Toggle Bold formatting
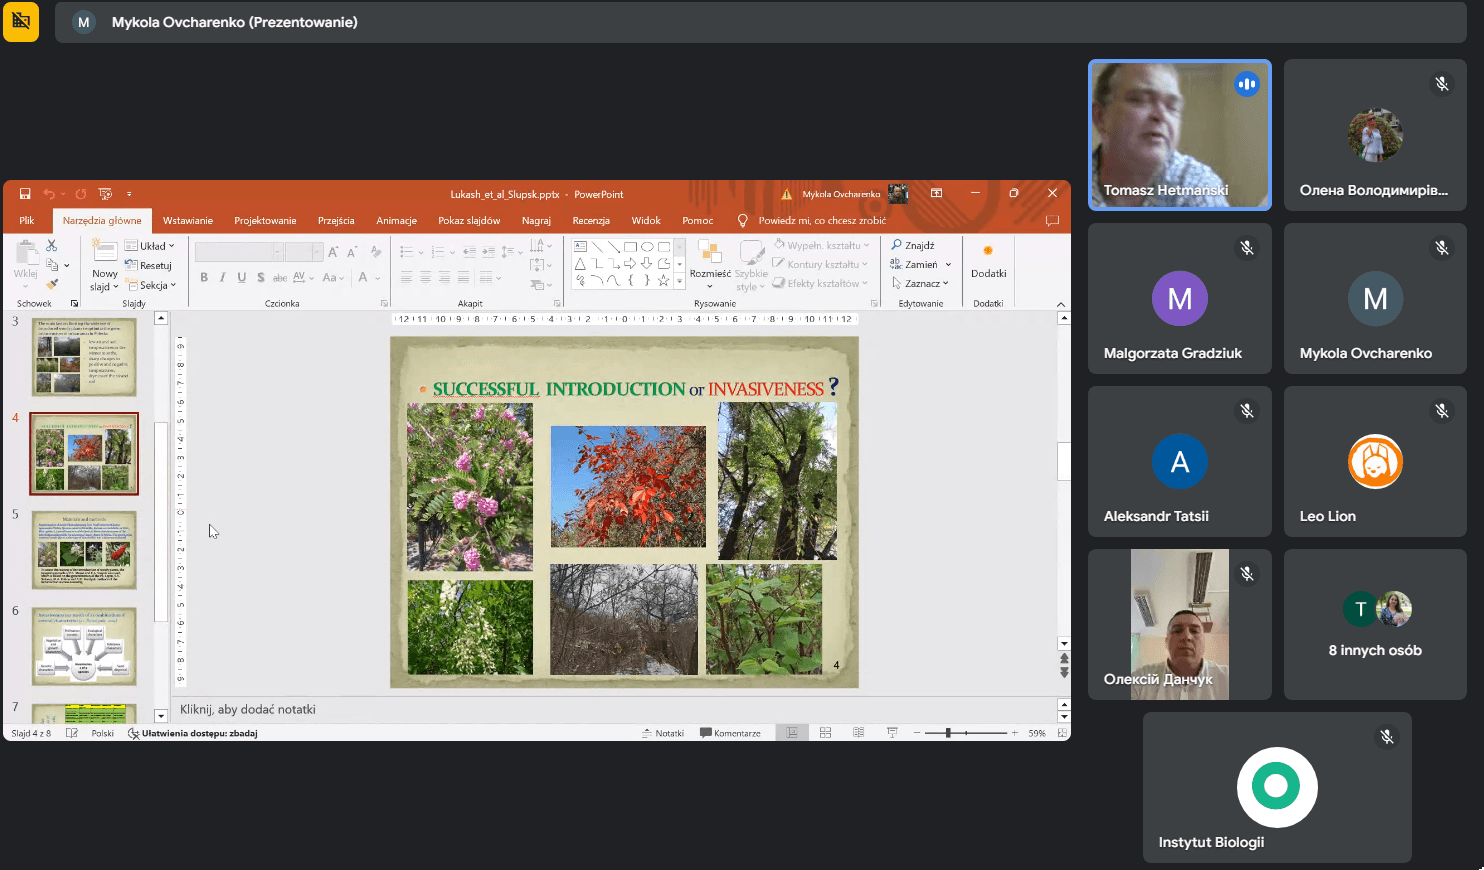Viewport: 1484px width, 870px height. pyautogui.click(x=204, y=278)
